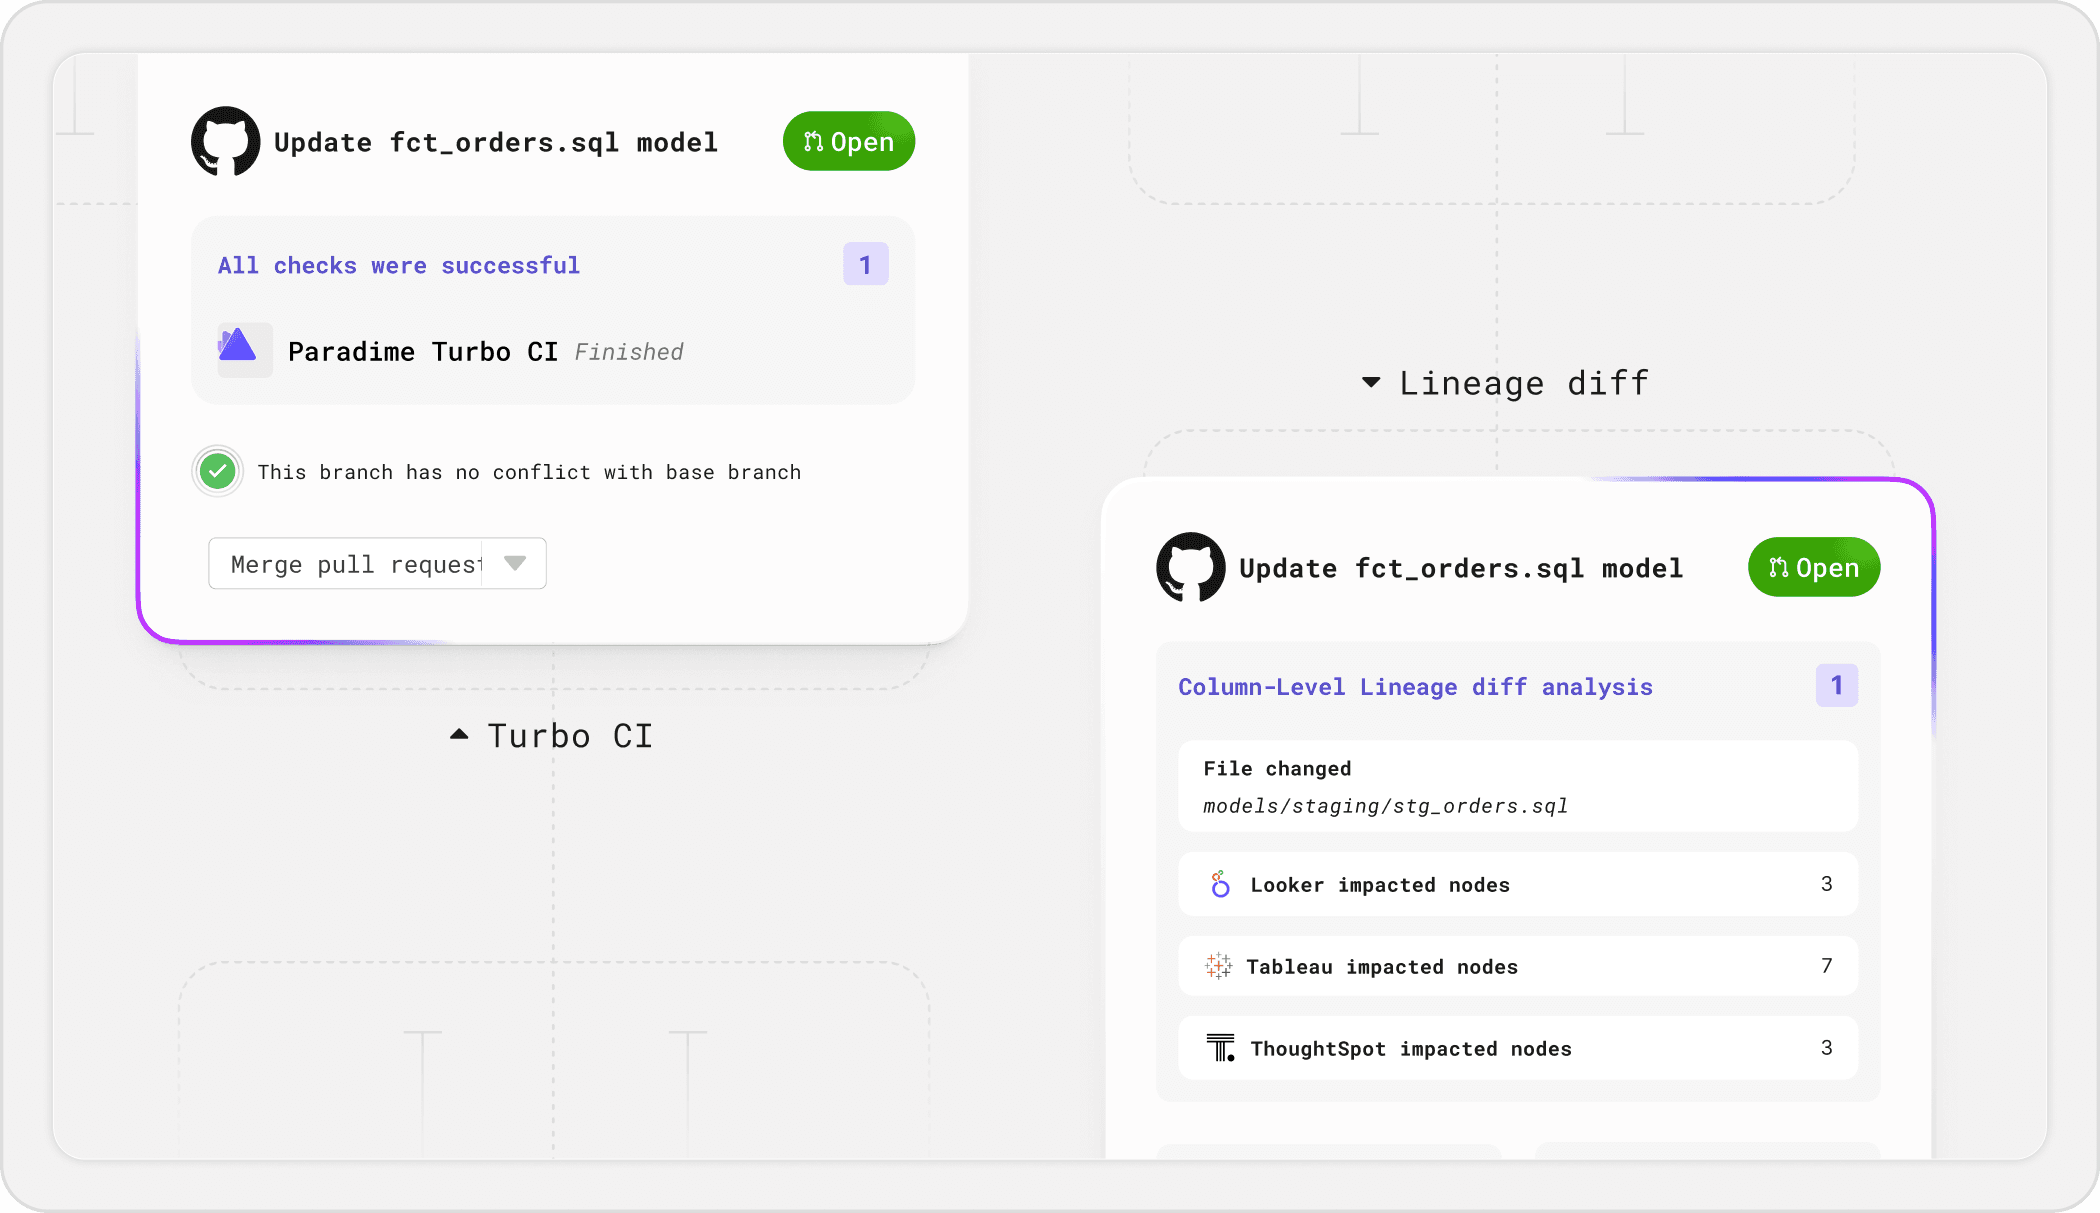
Task: Click the 'File changed' label
Action: tap(1277, 768)
